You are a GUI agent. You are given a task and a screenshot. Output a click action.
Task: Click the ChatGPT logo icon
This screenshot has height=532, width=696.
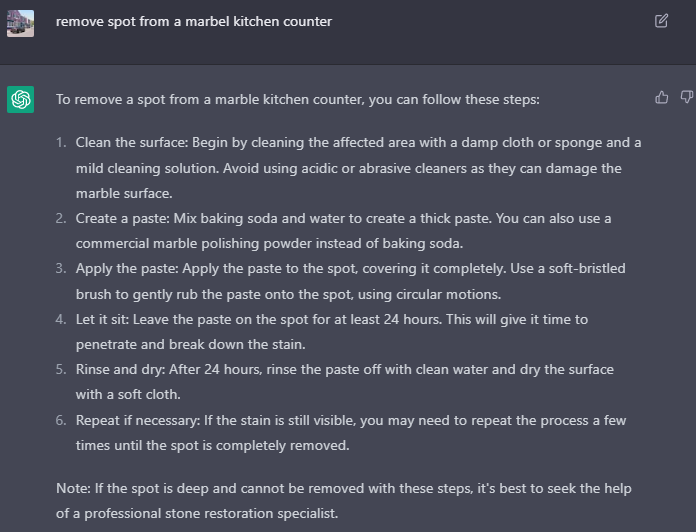[x=20, y=99]
